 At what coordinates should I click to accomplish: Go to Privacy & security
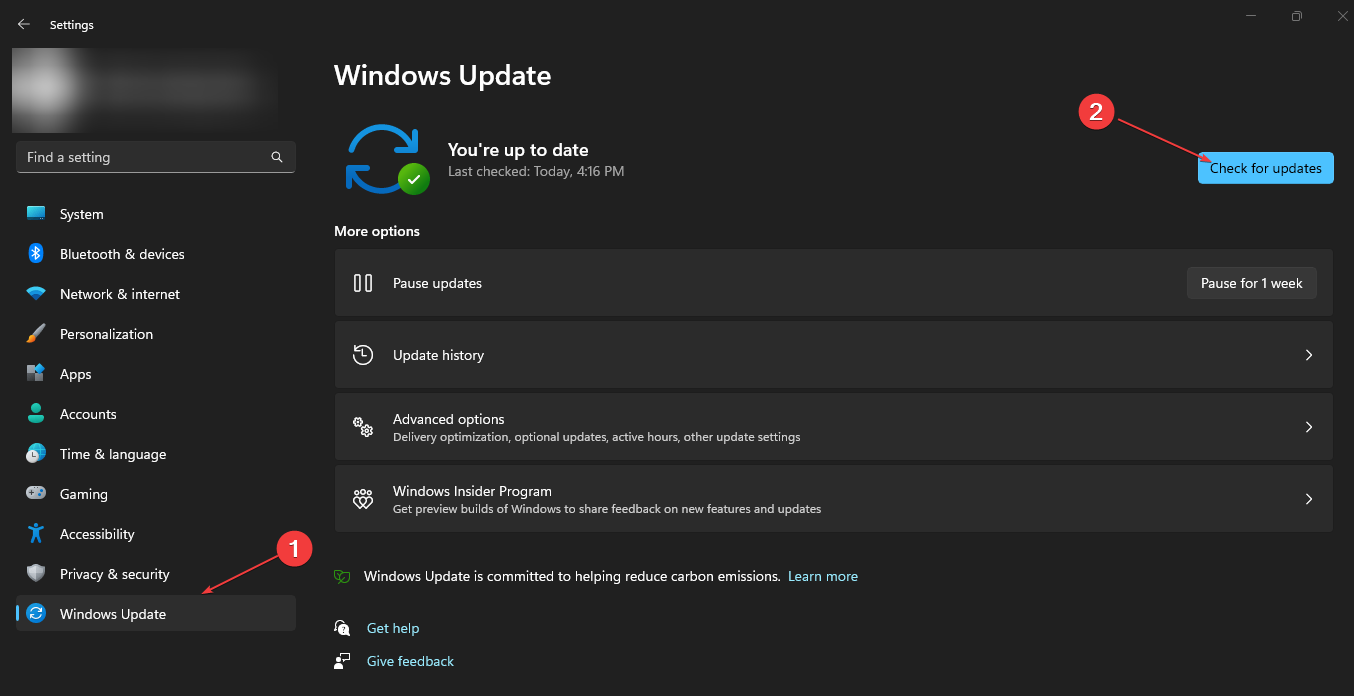pyautogui.click(x=156, y=574)
